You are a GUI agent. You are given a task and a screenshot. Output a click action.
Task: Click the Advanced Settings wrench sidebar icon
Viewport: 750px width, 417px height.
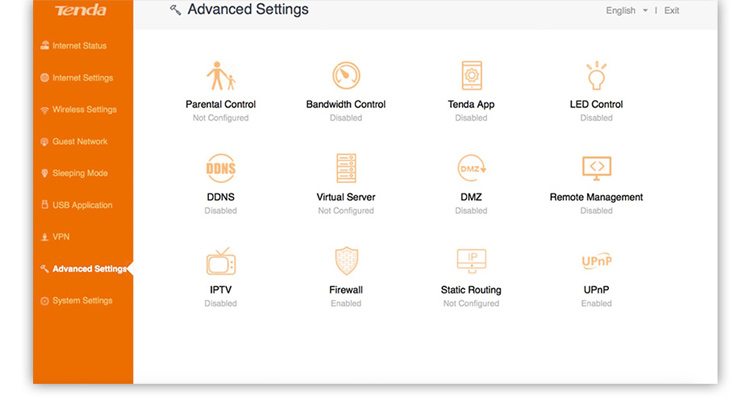tap(44, 269)
